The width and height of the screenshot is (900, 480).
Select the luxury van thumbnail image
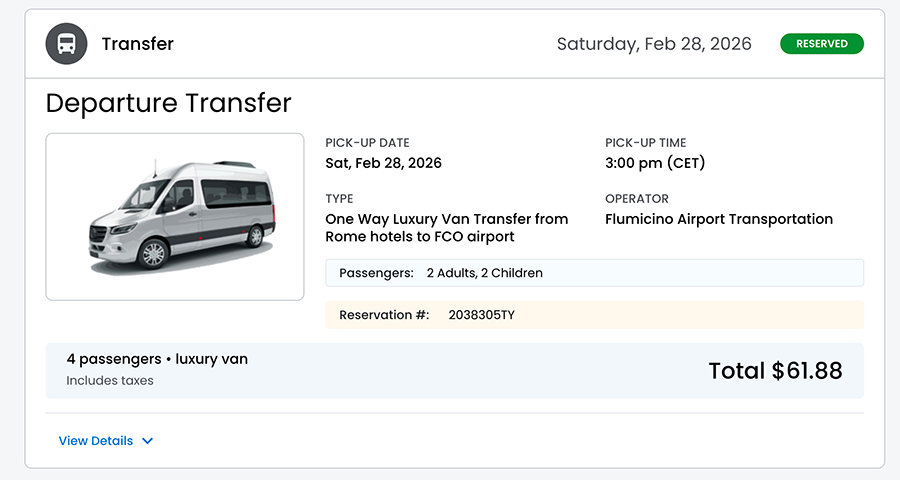pyautogui.click(x=175, y=216)
